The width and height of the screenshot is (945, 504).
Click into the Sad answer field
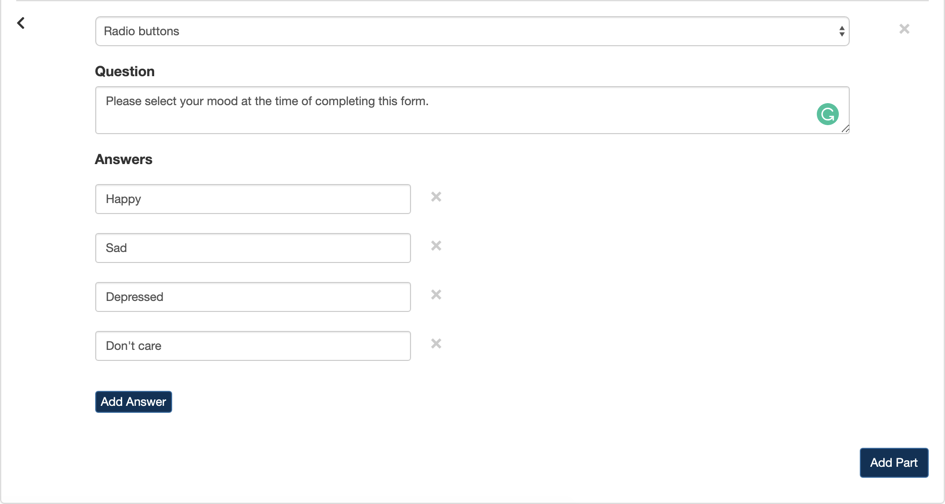coord(252,248)
